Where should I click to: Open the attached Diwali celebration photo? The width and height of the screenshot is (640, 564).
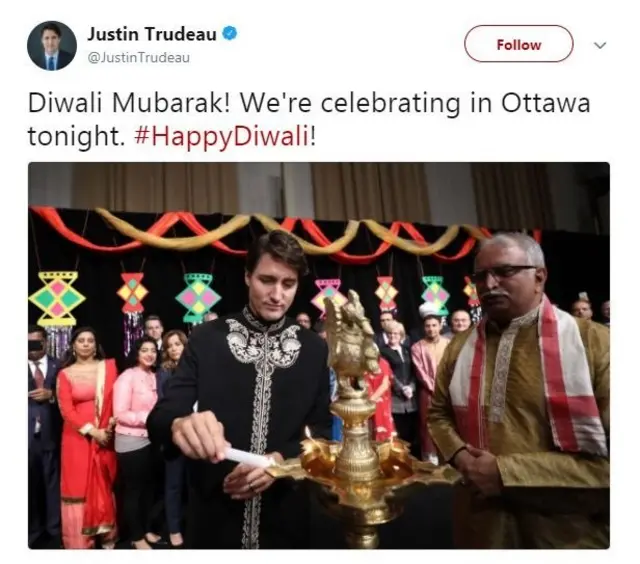coord(319,355)
